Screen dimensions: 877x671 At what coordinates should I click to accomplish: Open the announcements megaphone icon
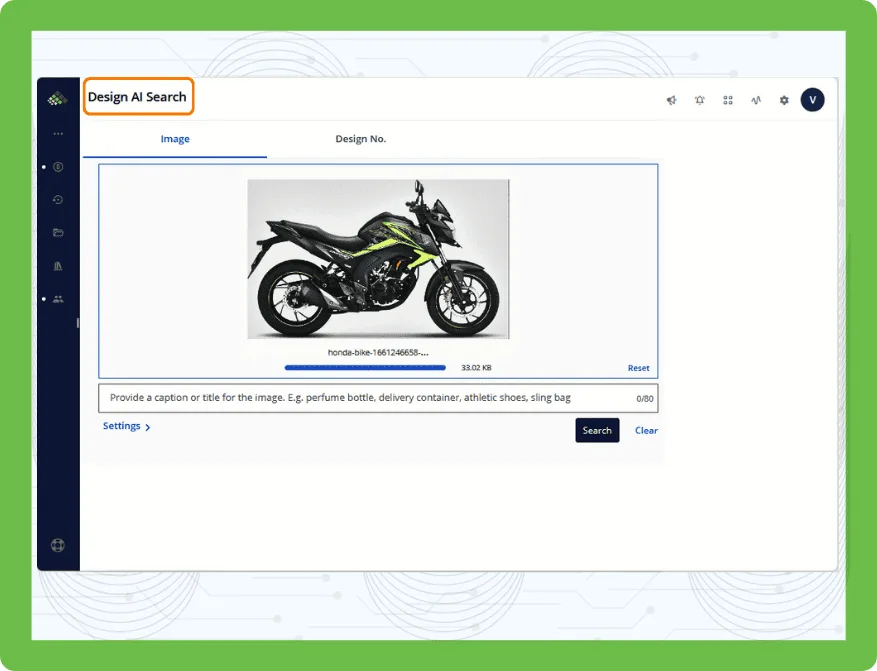click(672, 100)
